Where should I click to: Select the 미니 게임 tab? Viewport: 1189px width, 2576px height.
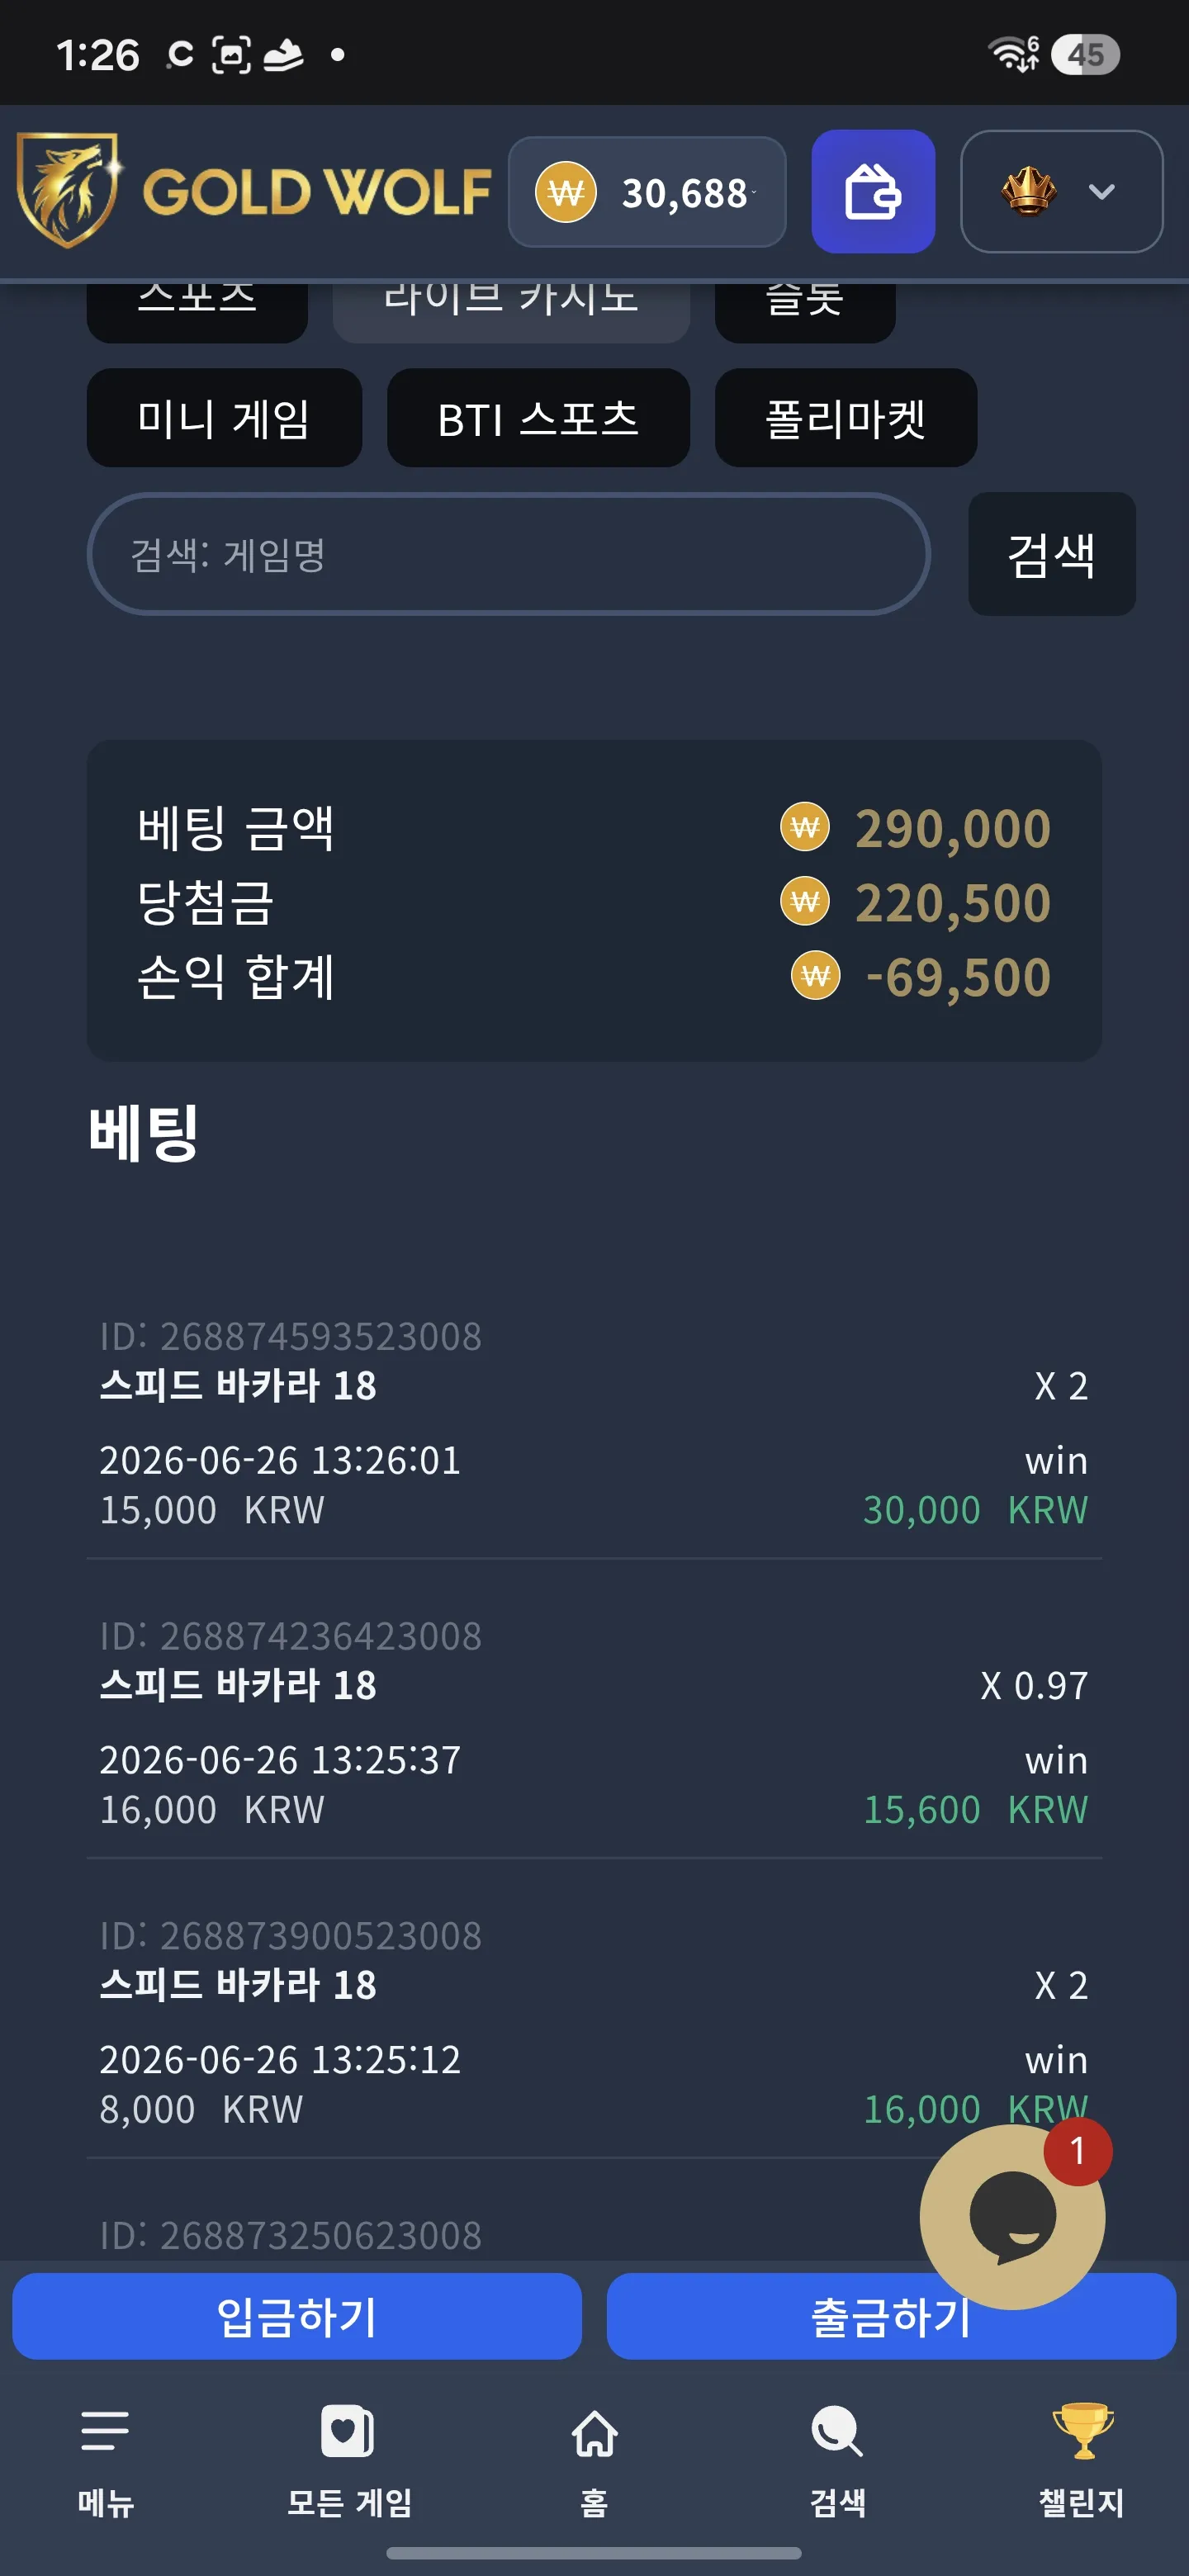click(x=224, y=418)
